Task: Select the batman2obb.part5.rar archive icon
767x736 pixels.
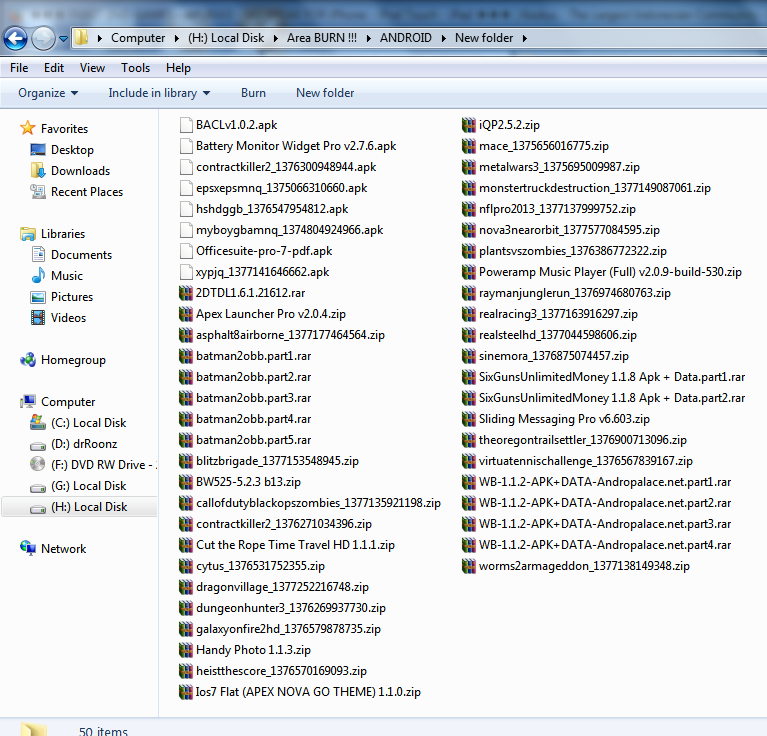Action: [186, 440]
